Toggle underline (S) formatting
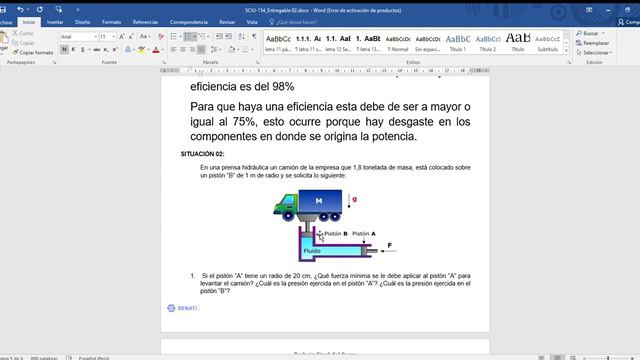 click(82, 50)
